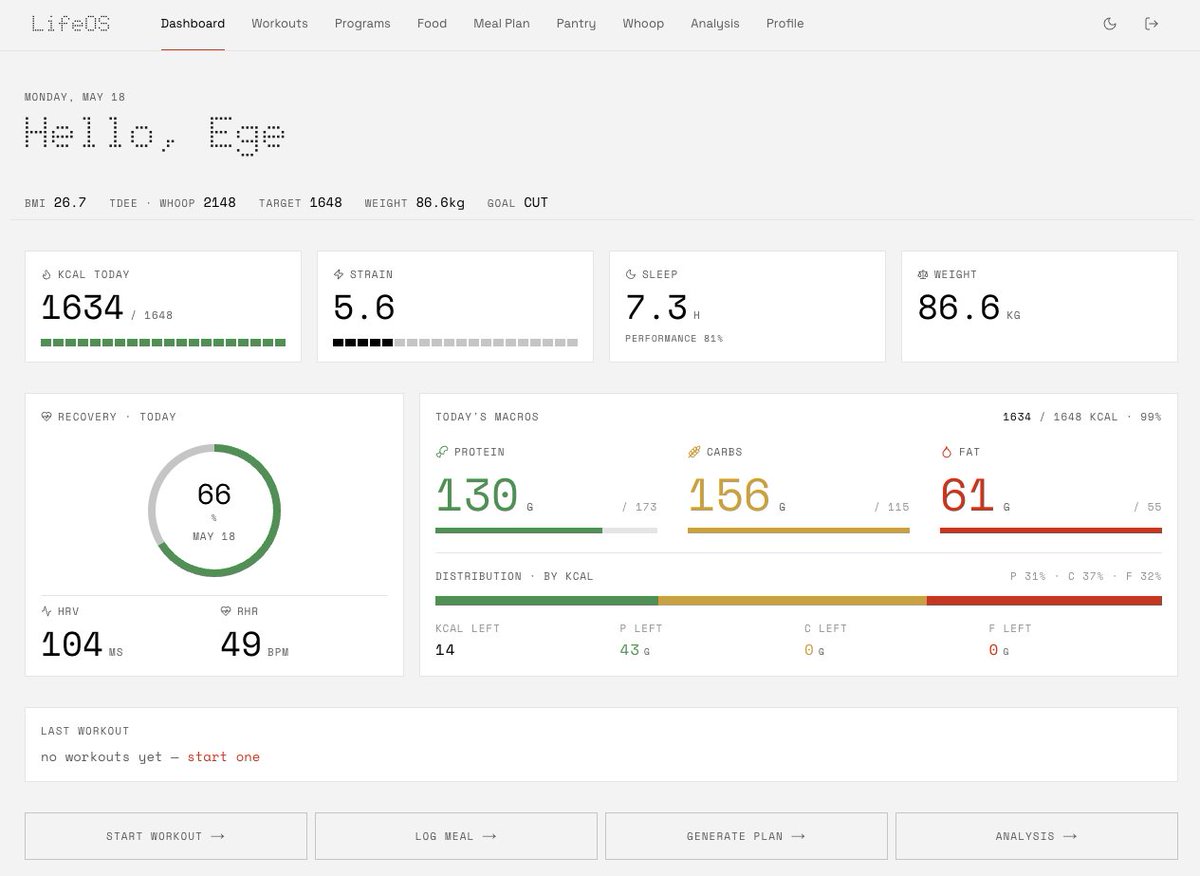Open the Whoop tab

[x=643, y=23]
